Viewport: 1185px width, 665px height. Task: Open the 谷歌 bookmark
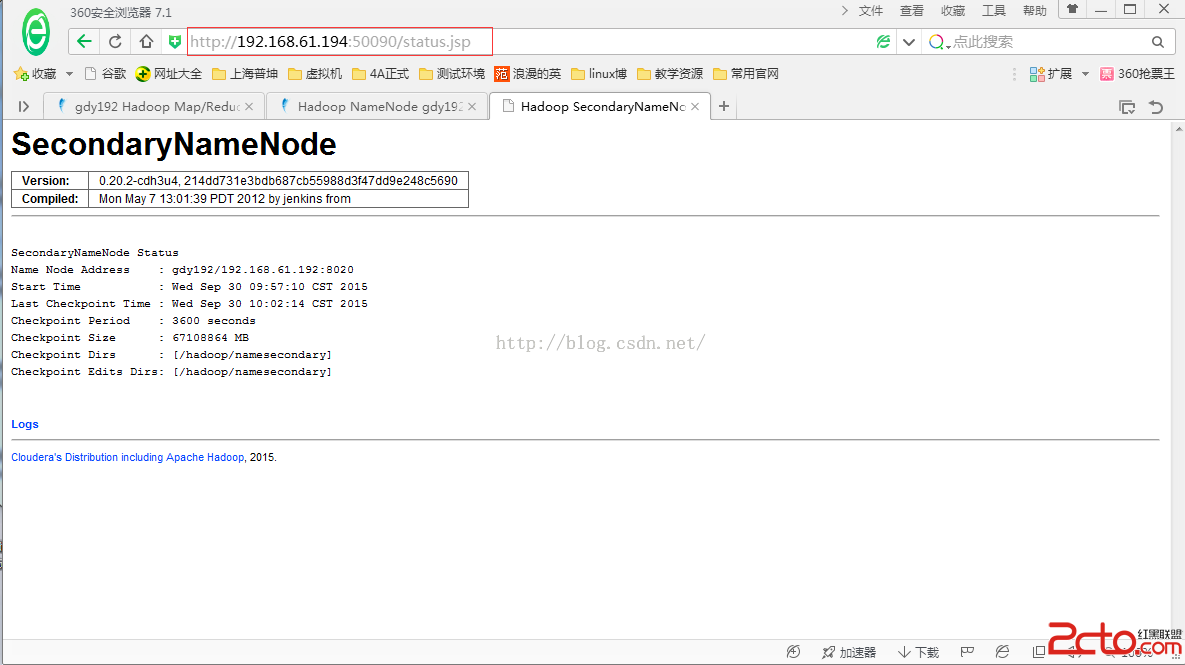pyautogui.click(x=105, y=73)
